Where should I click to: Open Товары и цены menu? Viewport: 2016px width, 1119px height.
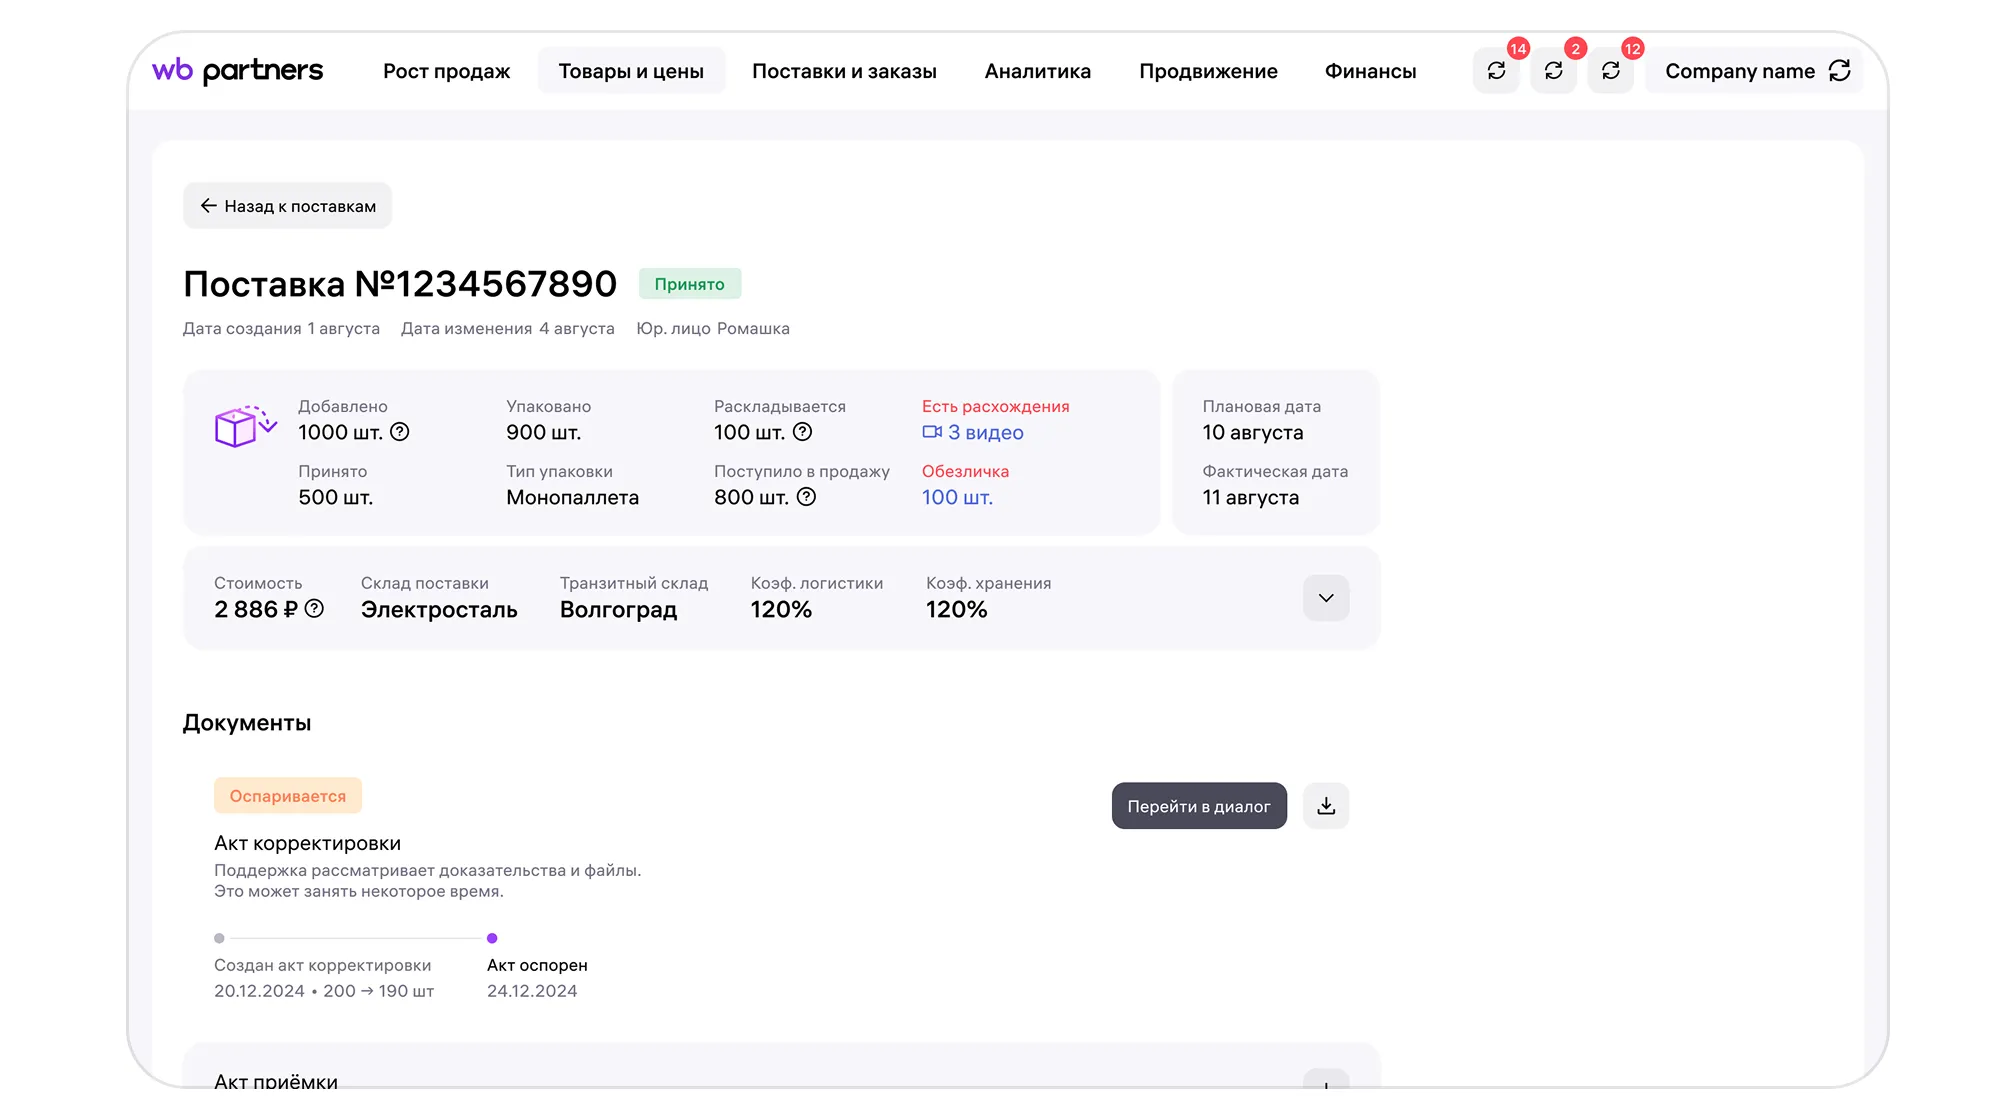631,71
